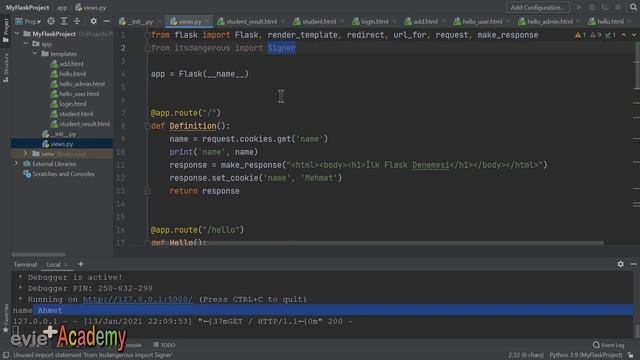The width and height of the screenshot is (640, 360).
Task: Click the MyFlaskProject breadcrumb
Action: tap(27, 7)
